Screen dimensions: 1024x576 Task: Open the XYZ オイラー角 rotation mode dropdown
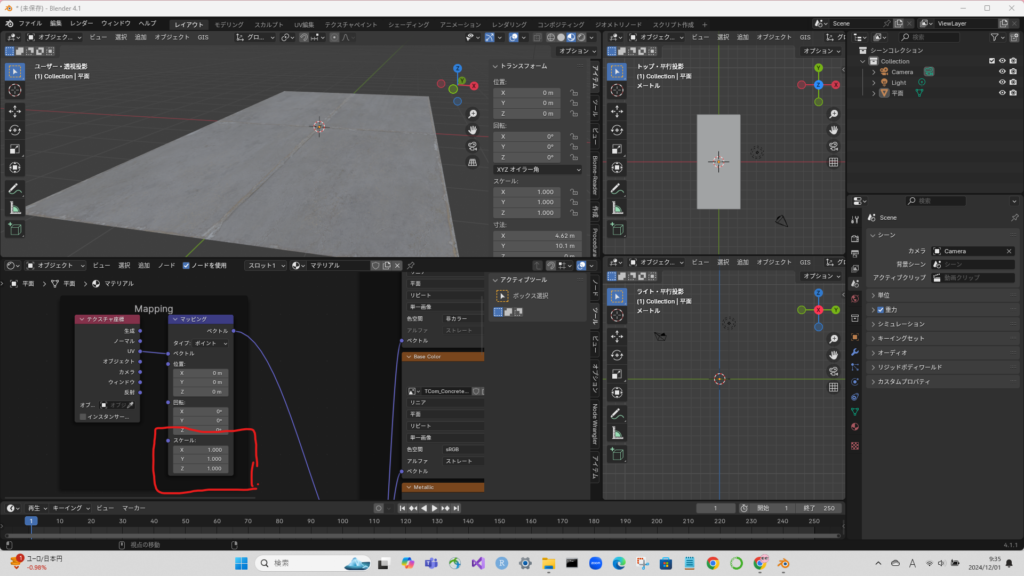(537, 170)
